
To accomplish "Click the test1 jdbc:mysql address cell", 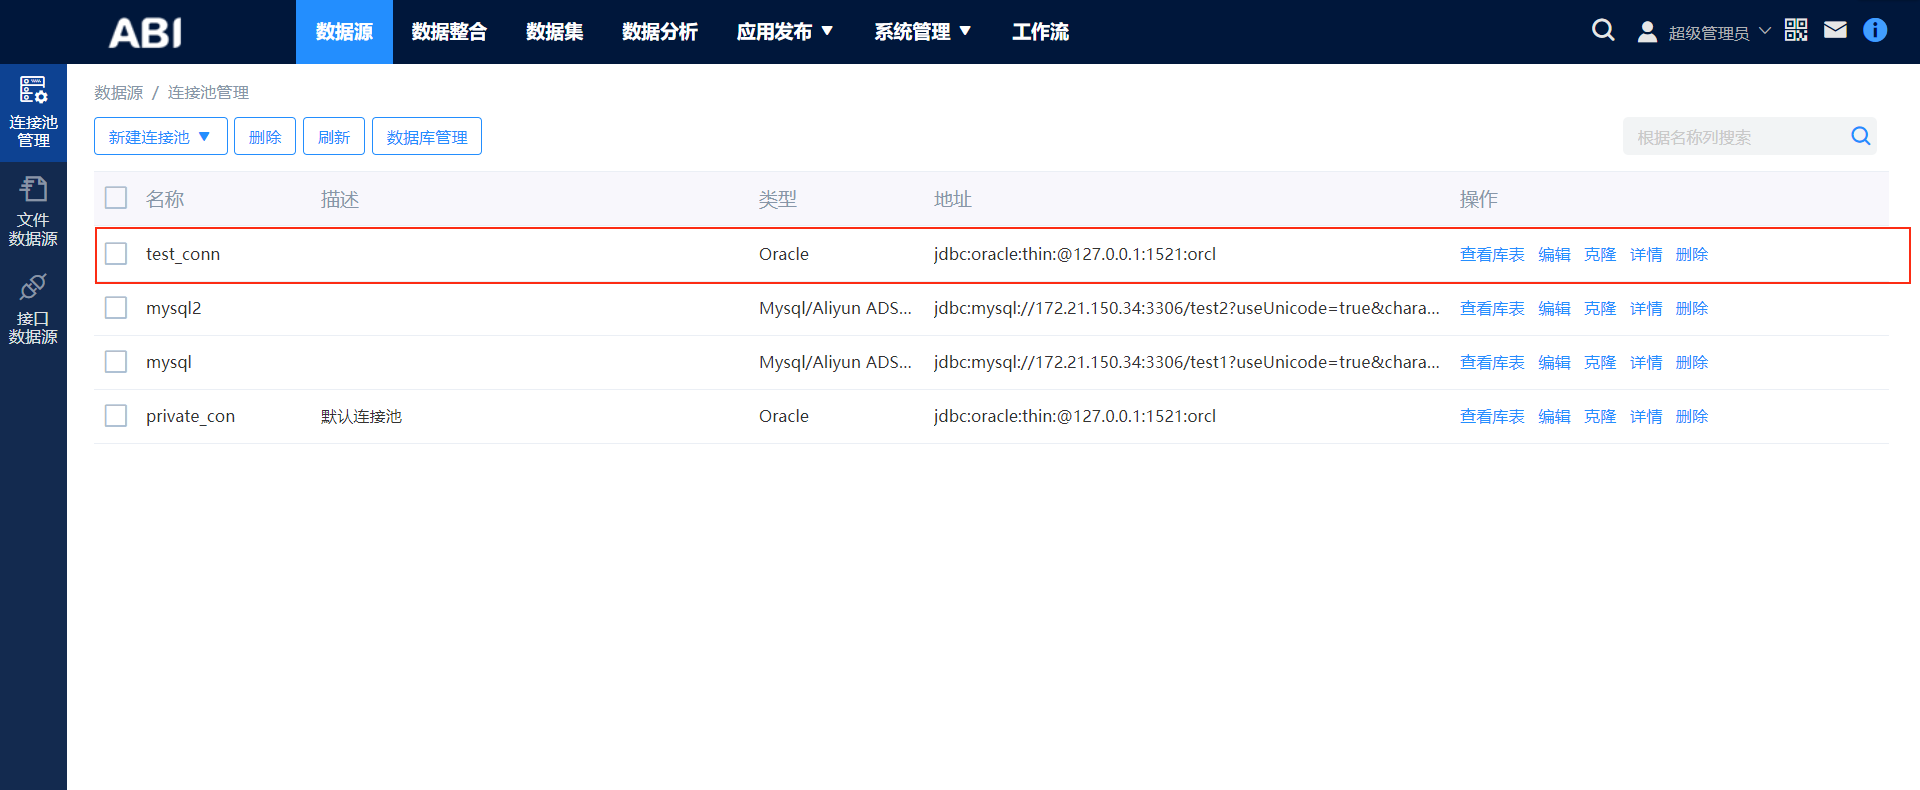I will pyautogui.click(x=1187, y=362).
